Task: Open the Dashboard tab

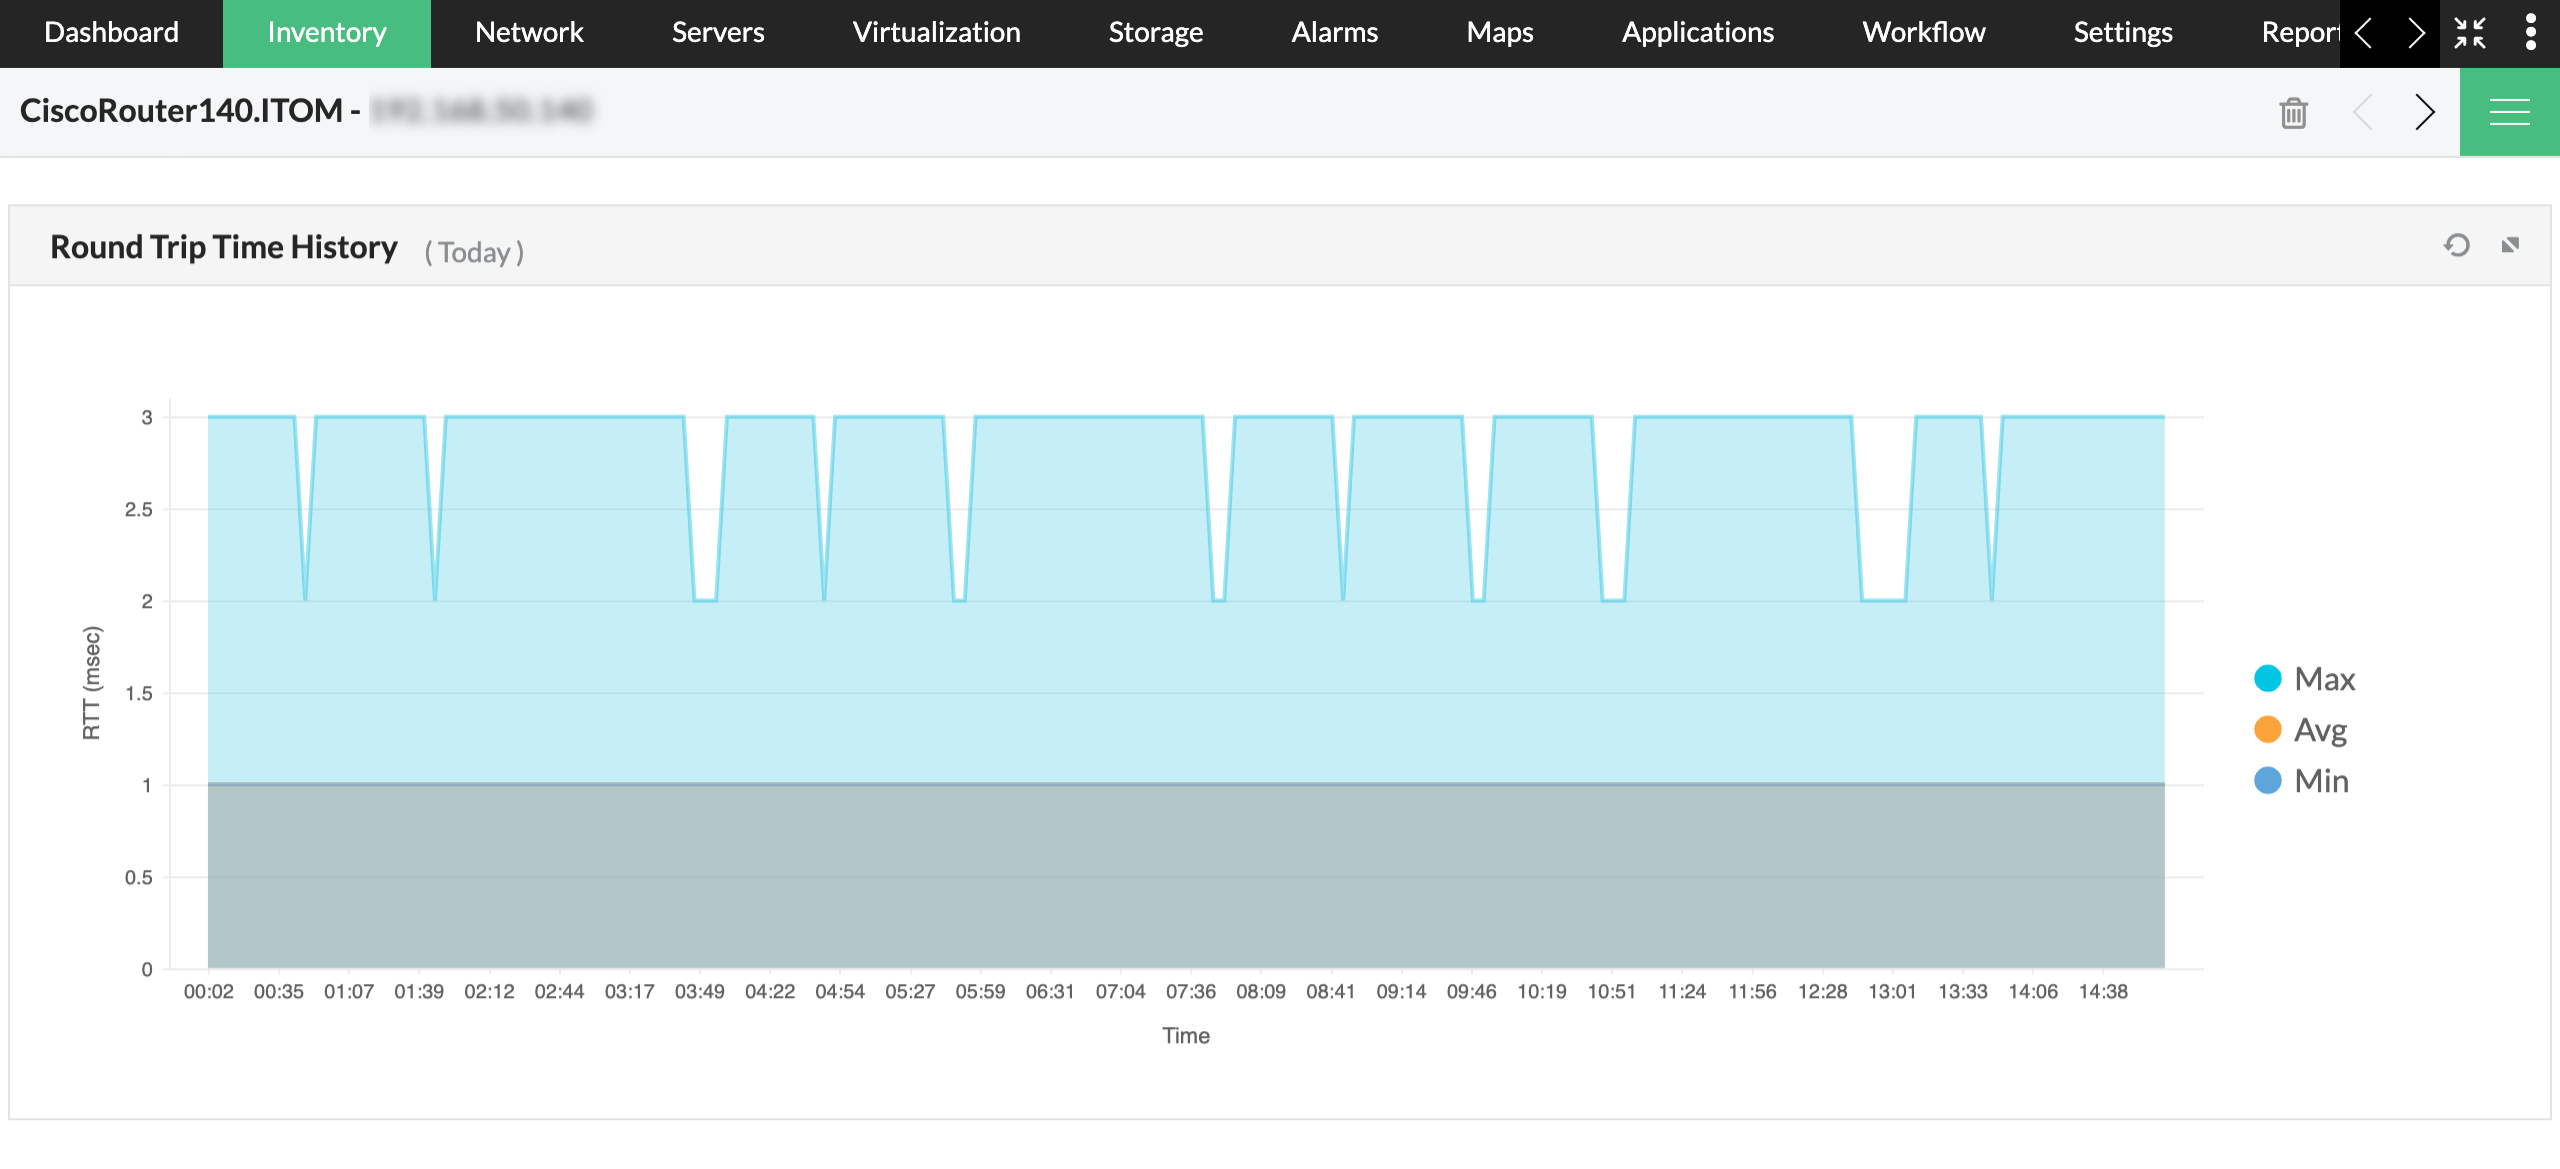Action: click(111, 33)
